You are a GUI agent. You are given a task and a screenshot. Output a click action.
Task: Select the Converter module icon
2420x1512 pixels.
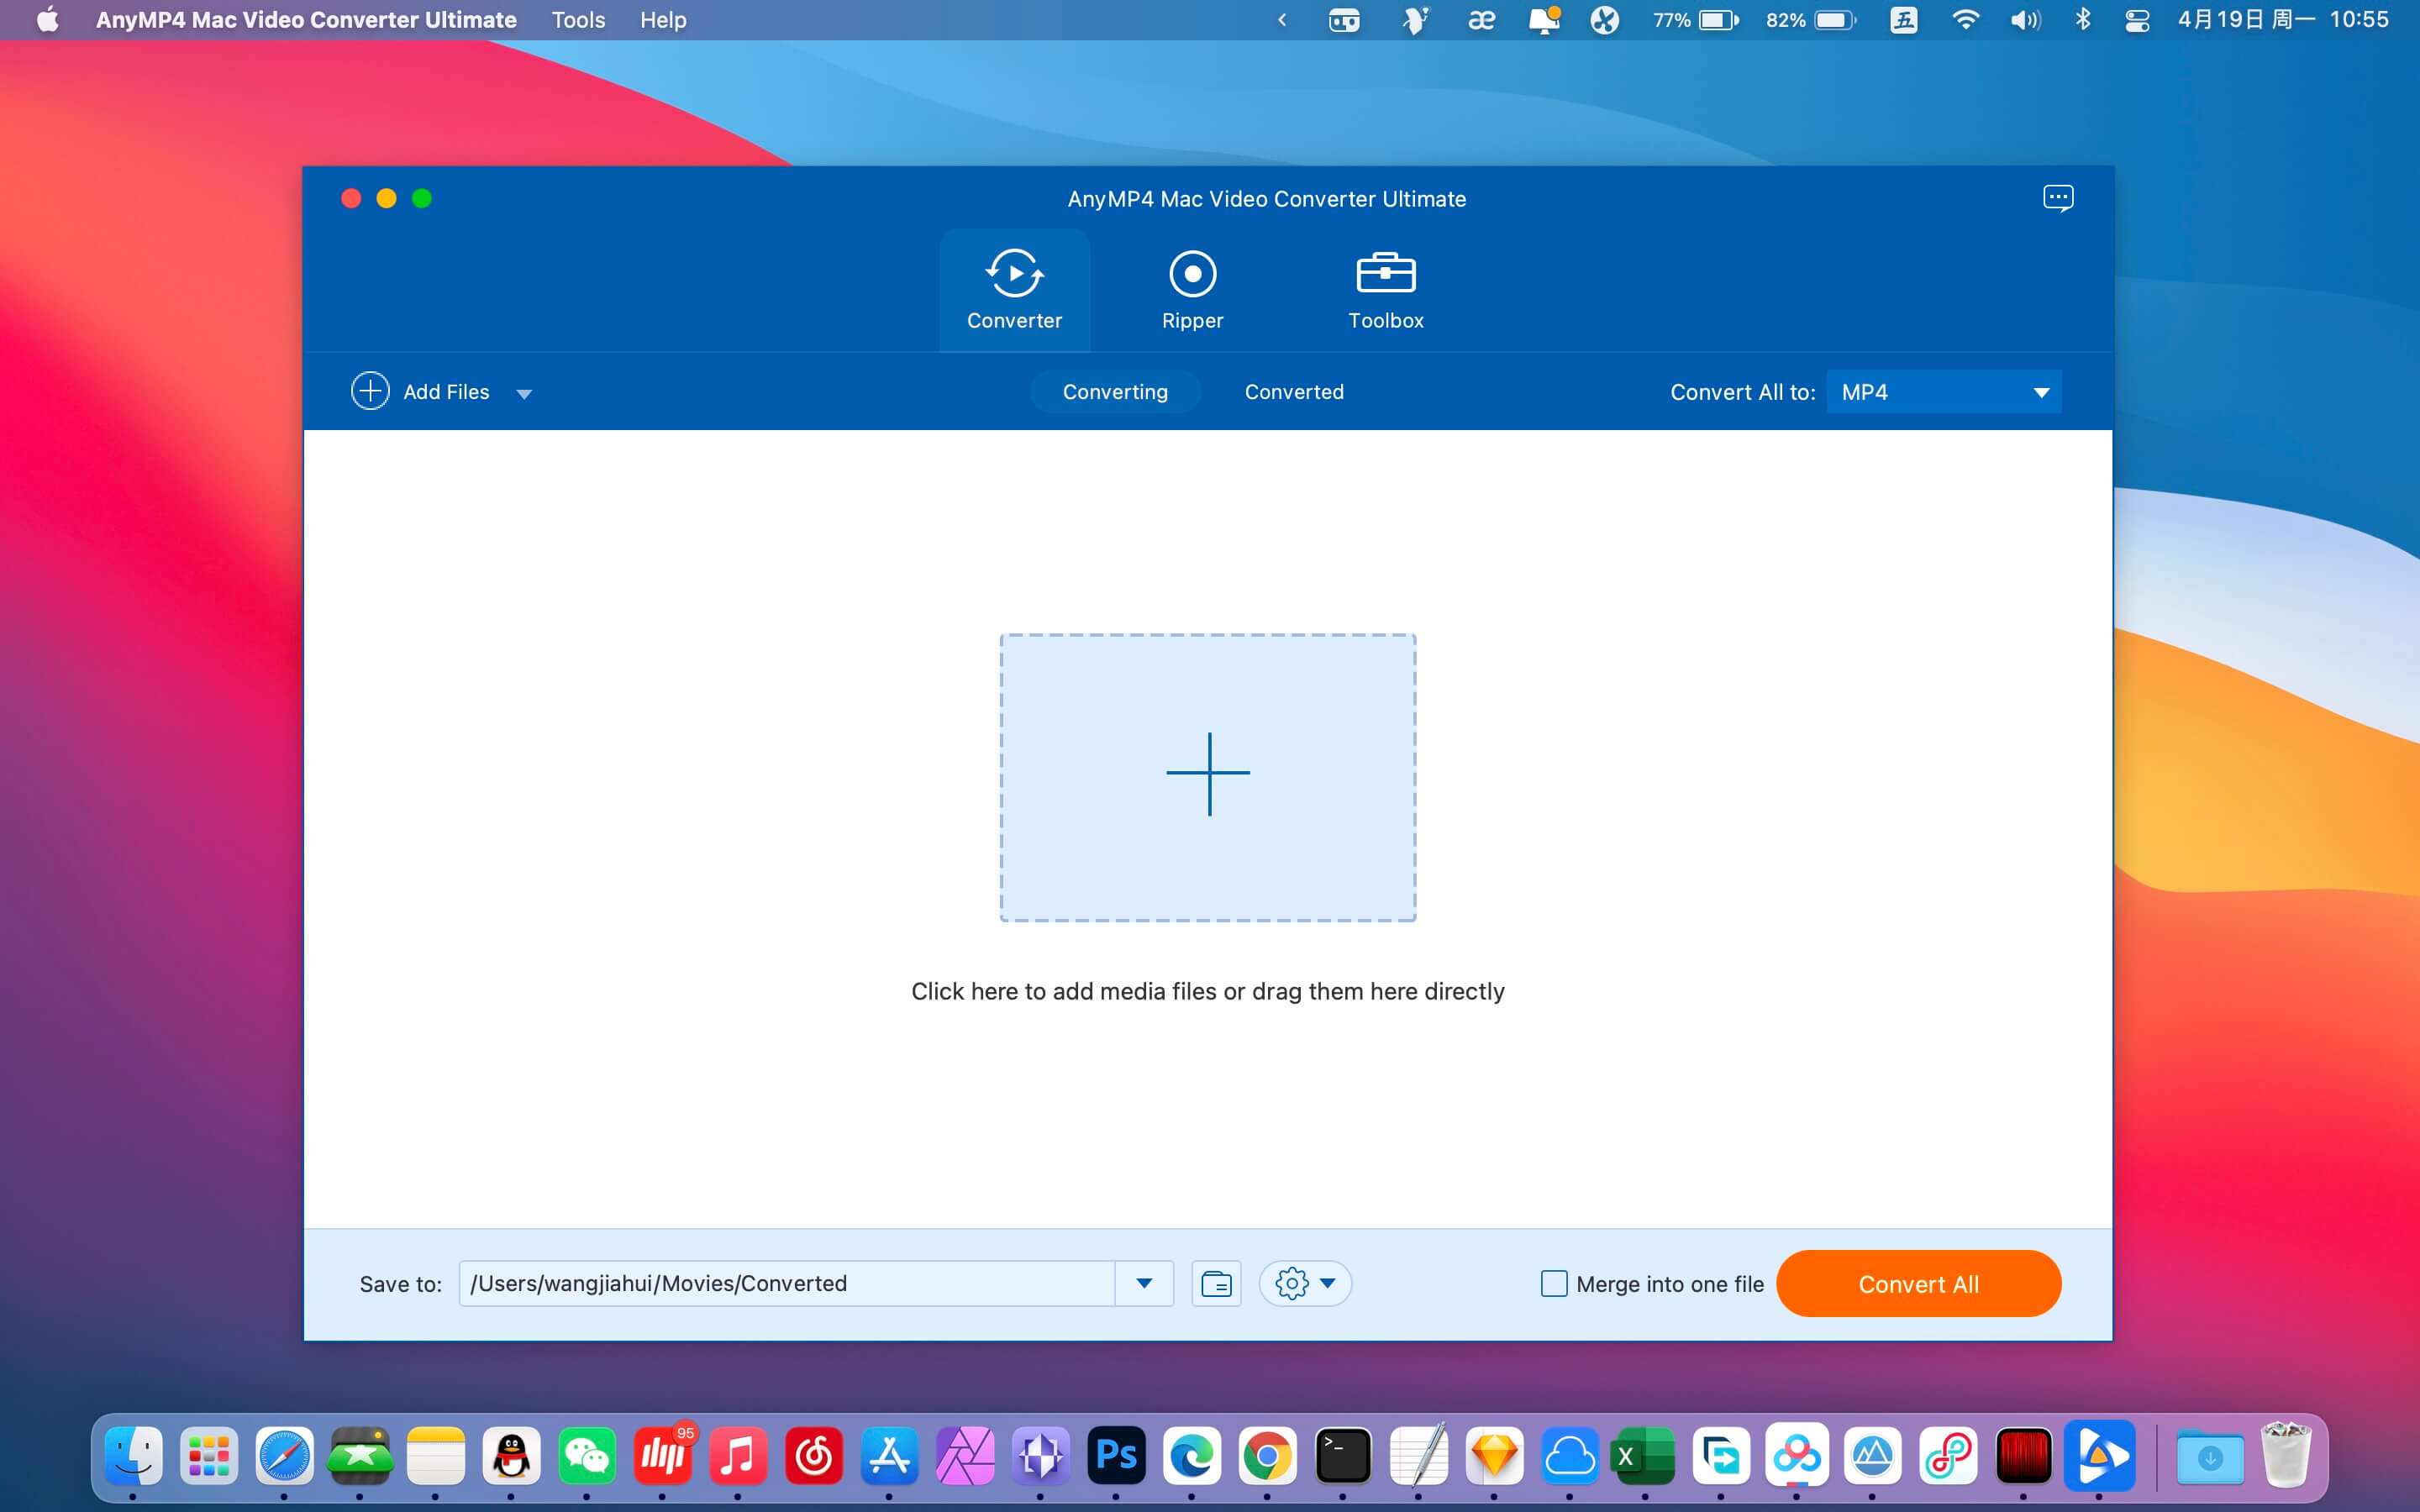click(1014, 274)
